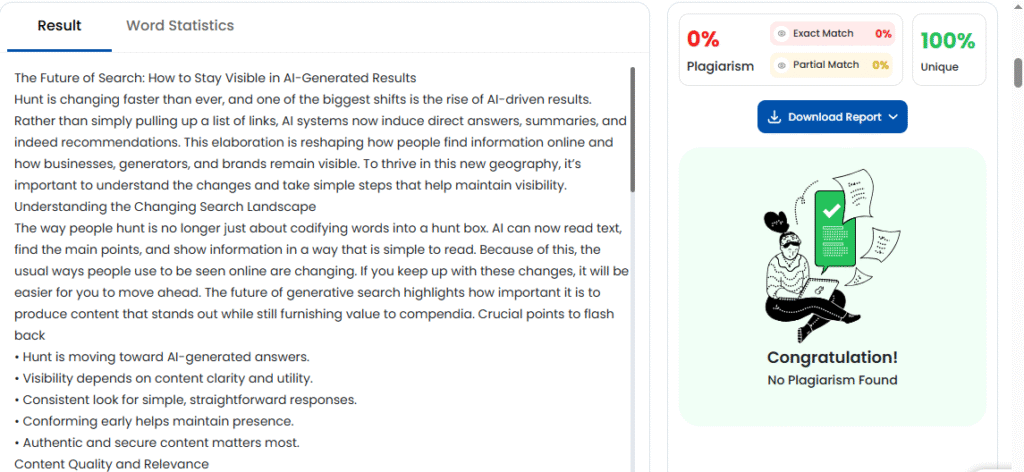The image size is (1024, 472).
Task: Click the green 100% Unique score
Action: pyautogui.click(x=947, y=41)
